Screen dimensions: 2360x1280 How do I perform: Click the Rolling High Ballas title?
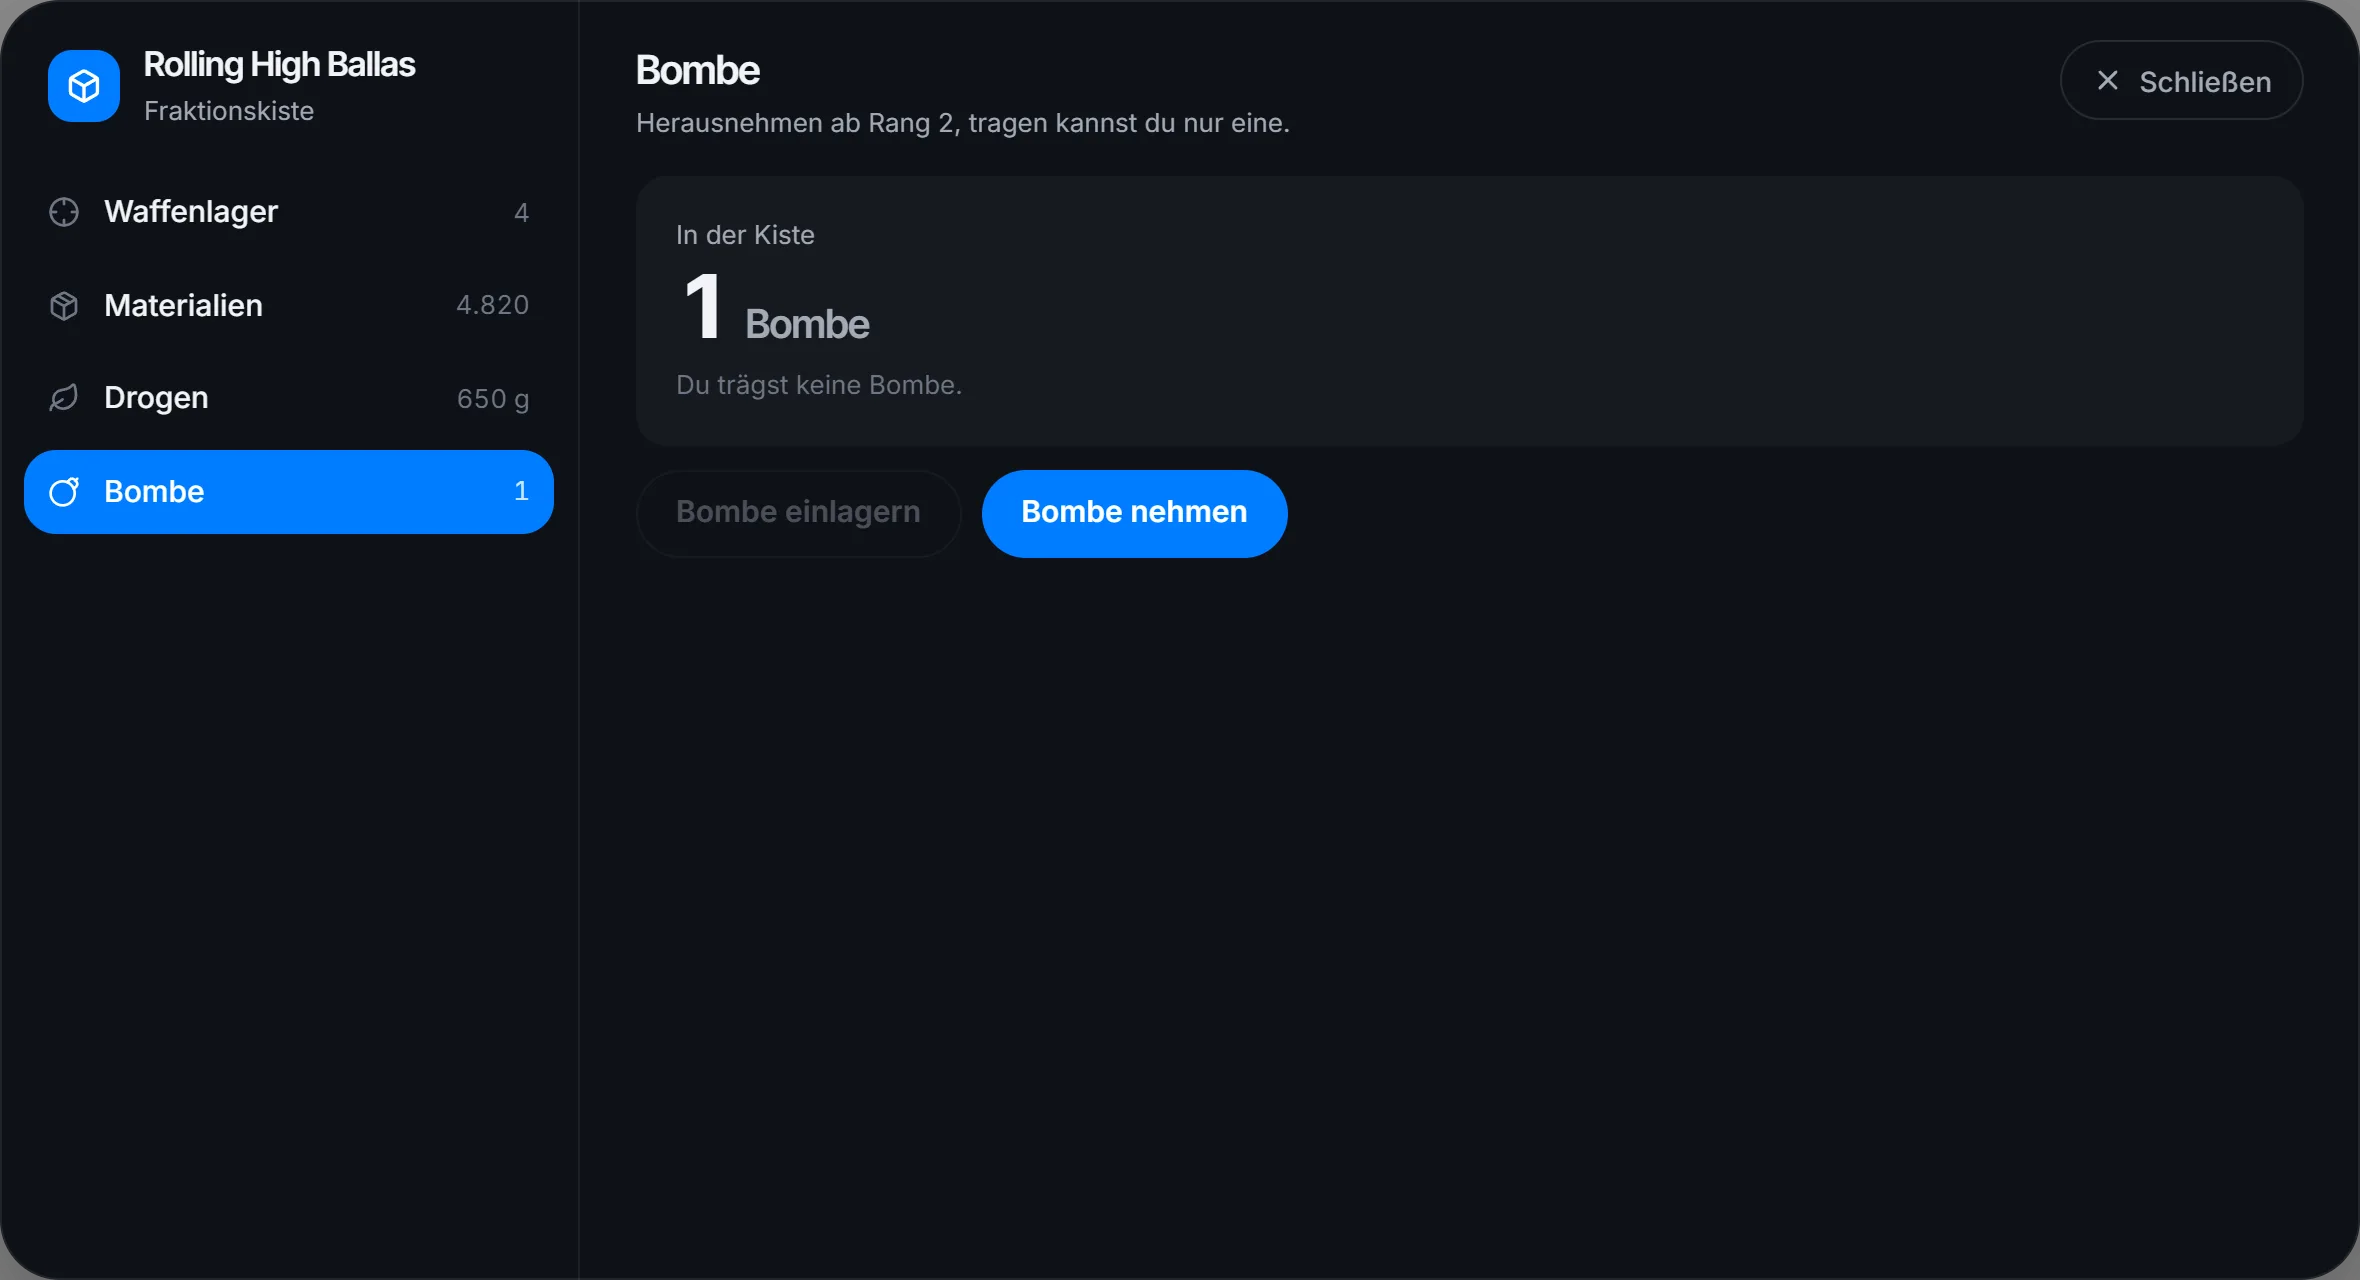[x=279, y=65]
